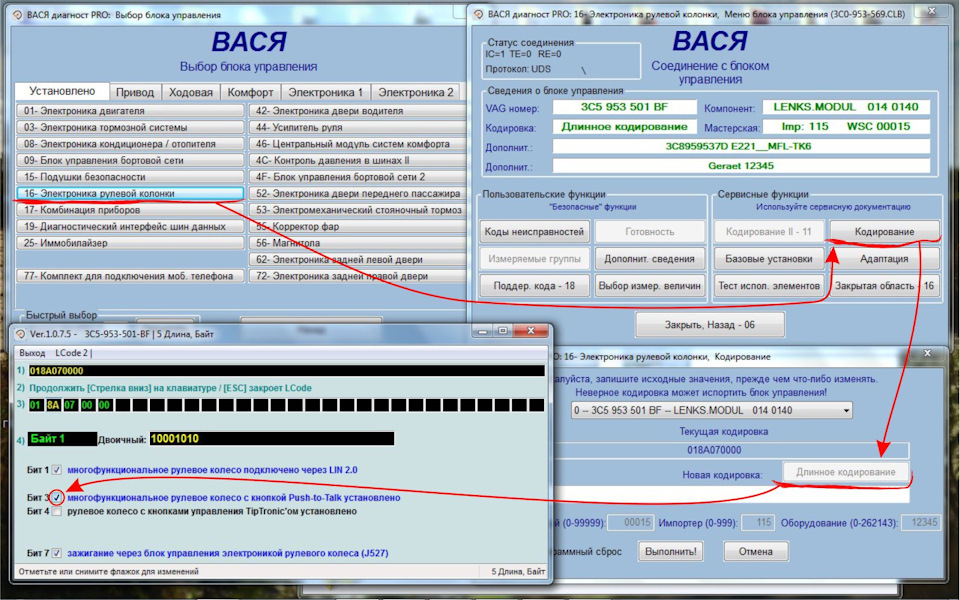Open 16- Электроника рулевой колонки
The width and height of the screenshot is (960, 600).
130,193
